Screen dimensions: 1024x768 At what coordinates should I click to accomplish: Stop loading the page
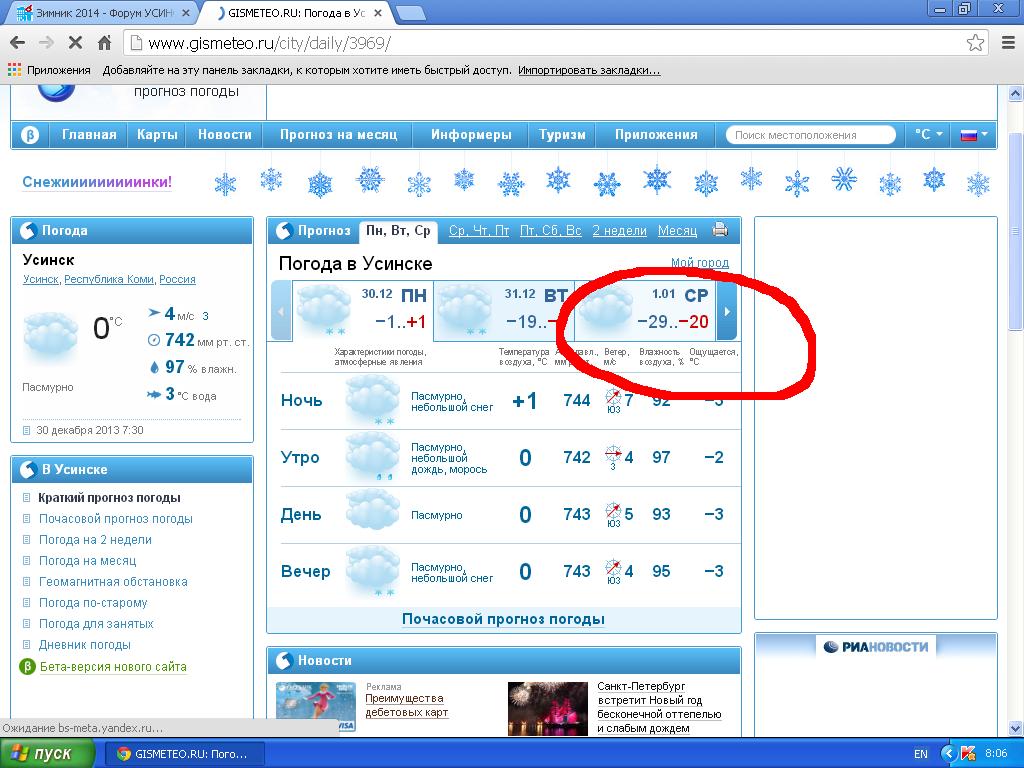point(75,43)
